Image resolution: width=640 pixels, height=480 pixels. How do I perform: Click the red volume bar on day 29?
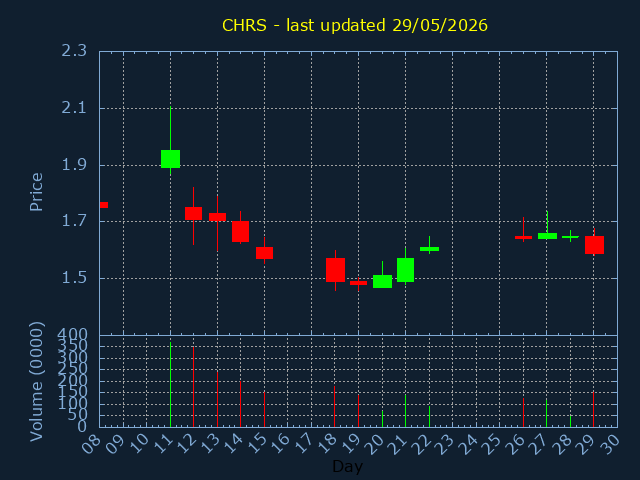(593, 409)
